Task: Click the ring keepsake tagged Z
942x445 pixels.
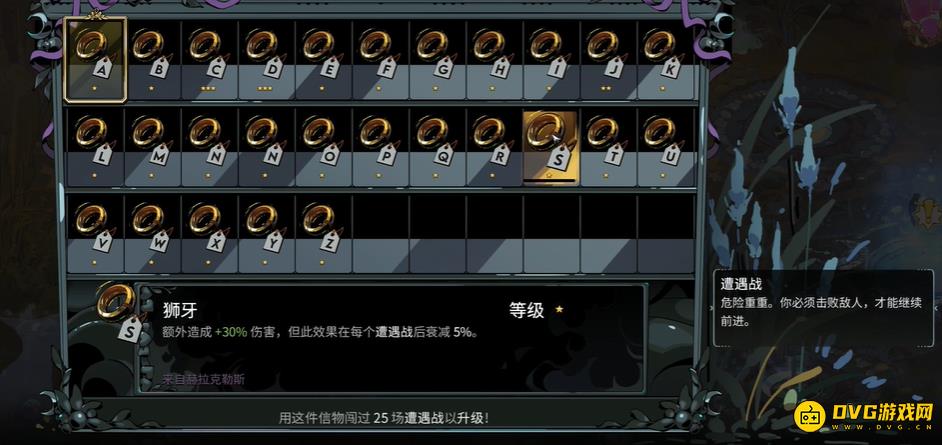Action: pos(323,234)
